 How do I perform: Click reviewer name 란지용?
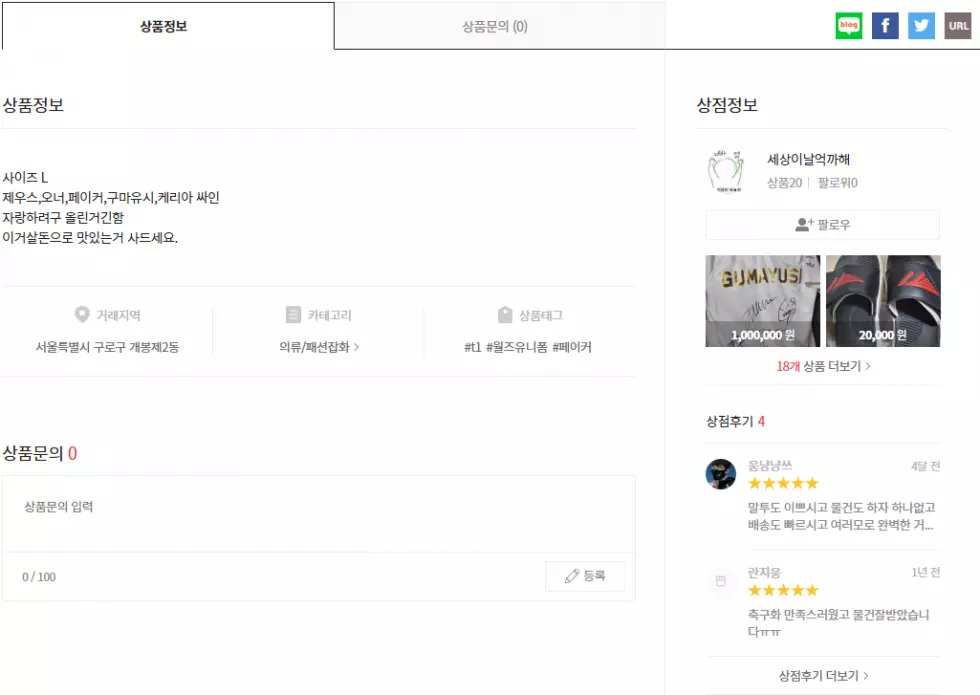[x=764, y=572]
